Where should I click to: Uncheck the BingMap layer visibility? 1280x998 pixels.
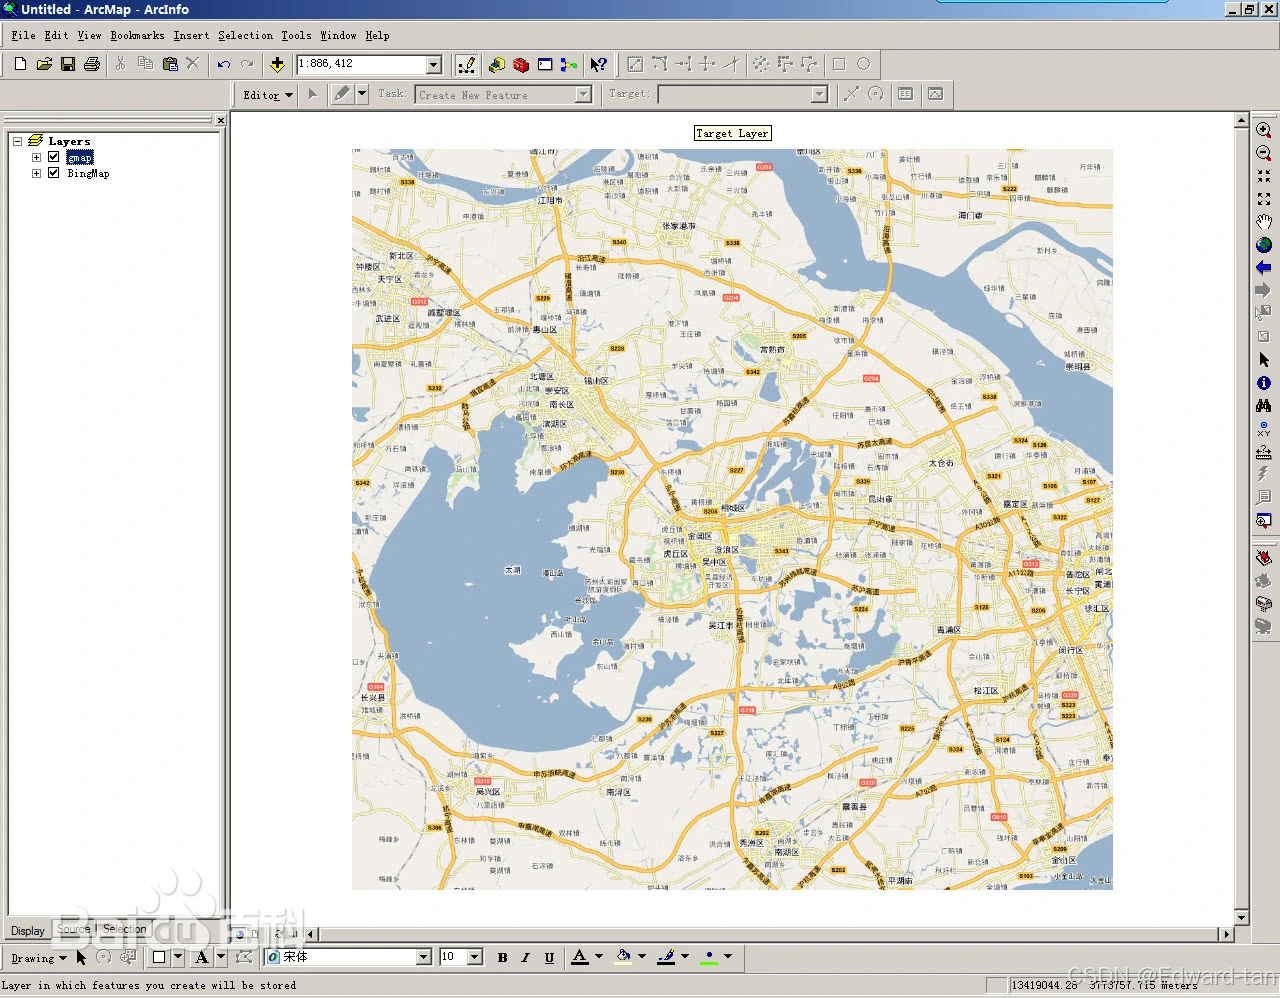coord(54,173)
